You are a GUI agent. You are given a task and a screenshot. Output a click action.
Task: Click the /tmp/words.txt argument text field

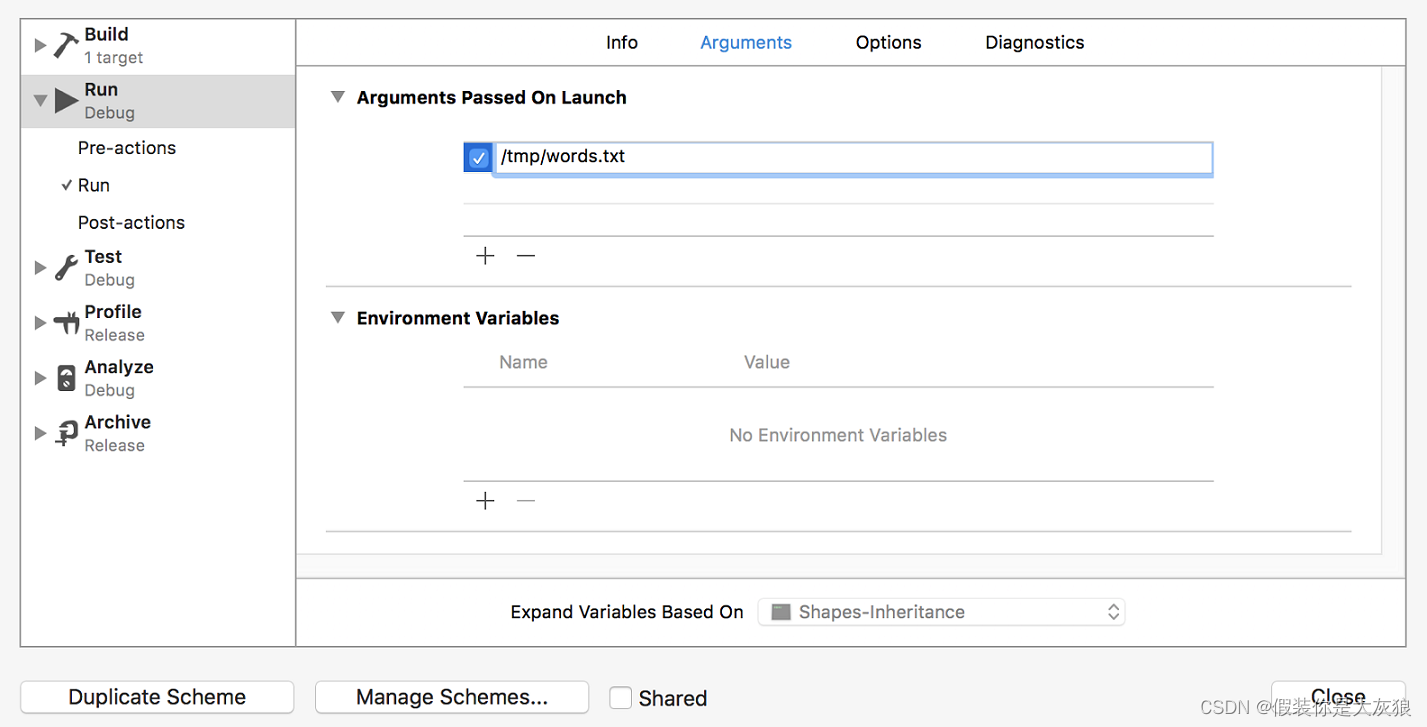[854, 158]
